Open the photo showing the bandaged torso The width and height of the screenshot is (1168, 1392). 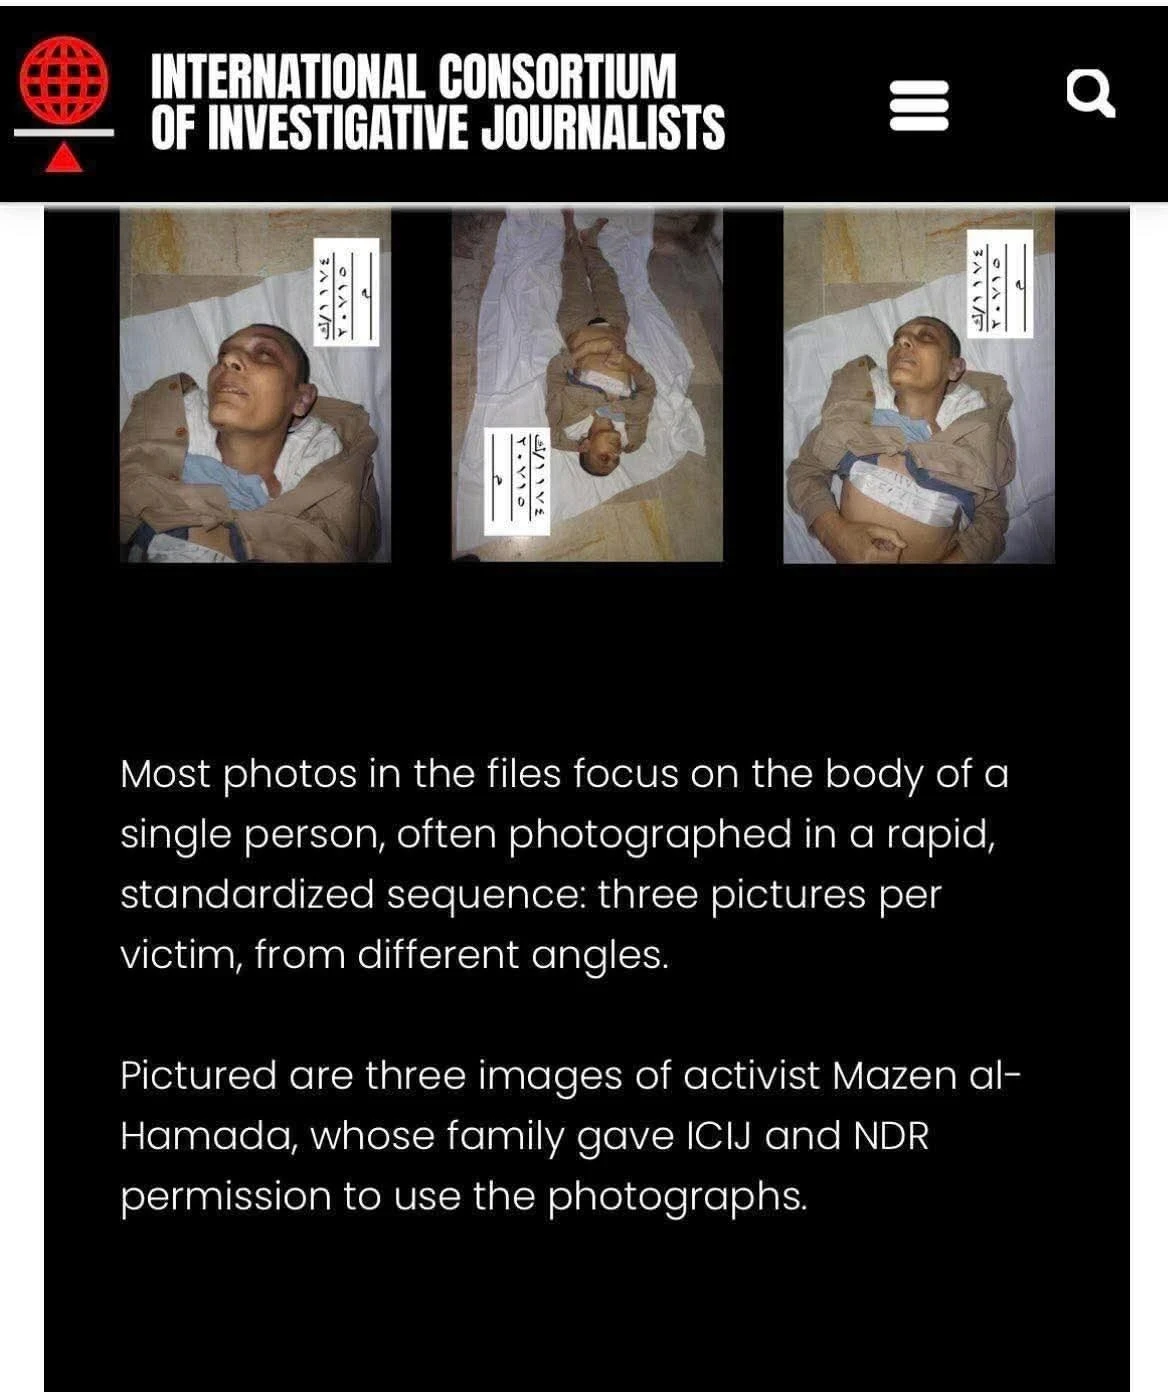pos(919,386)
